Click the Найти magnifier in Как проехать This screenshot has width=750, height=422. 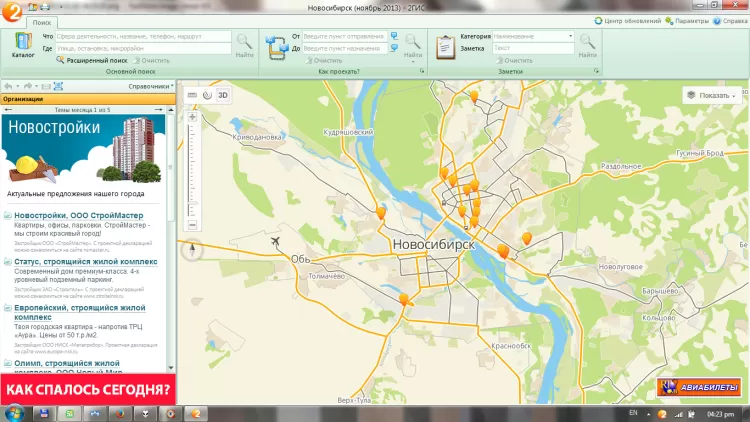[x=413, y=43]
